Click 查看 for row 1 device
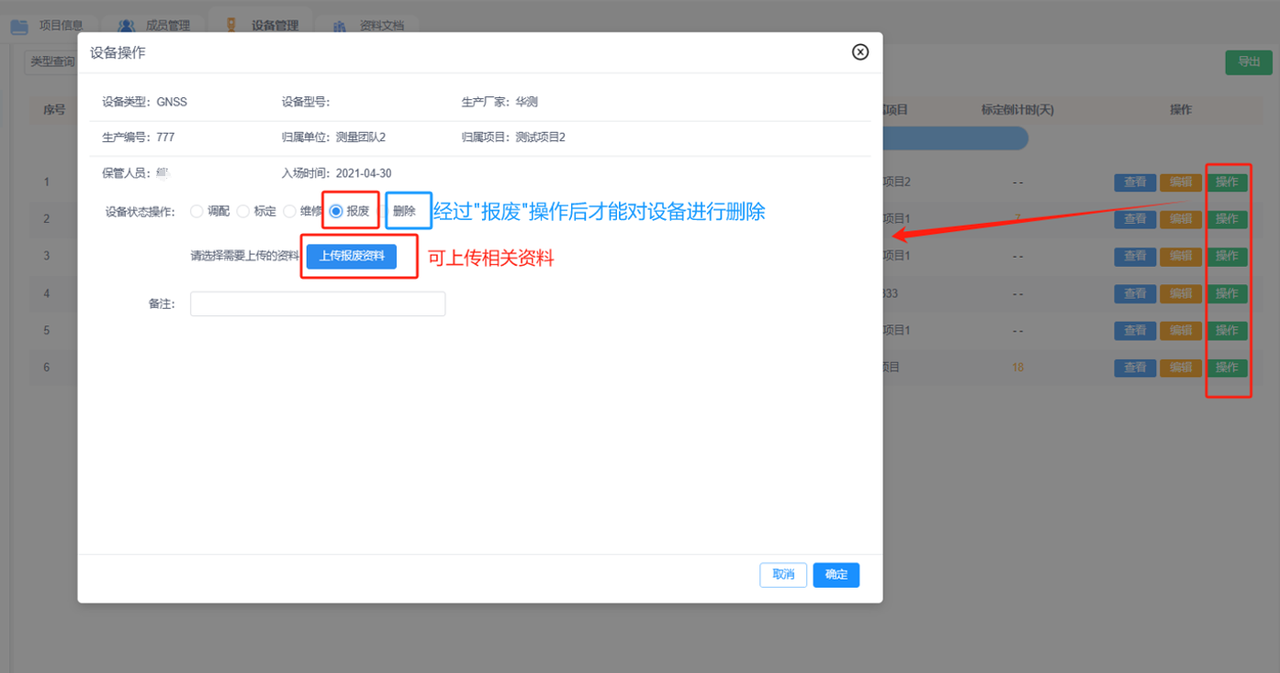 coord(1135,182)
